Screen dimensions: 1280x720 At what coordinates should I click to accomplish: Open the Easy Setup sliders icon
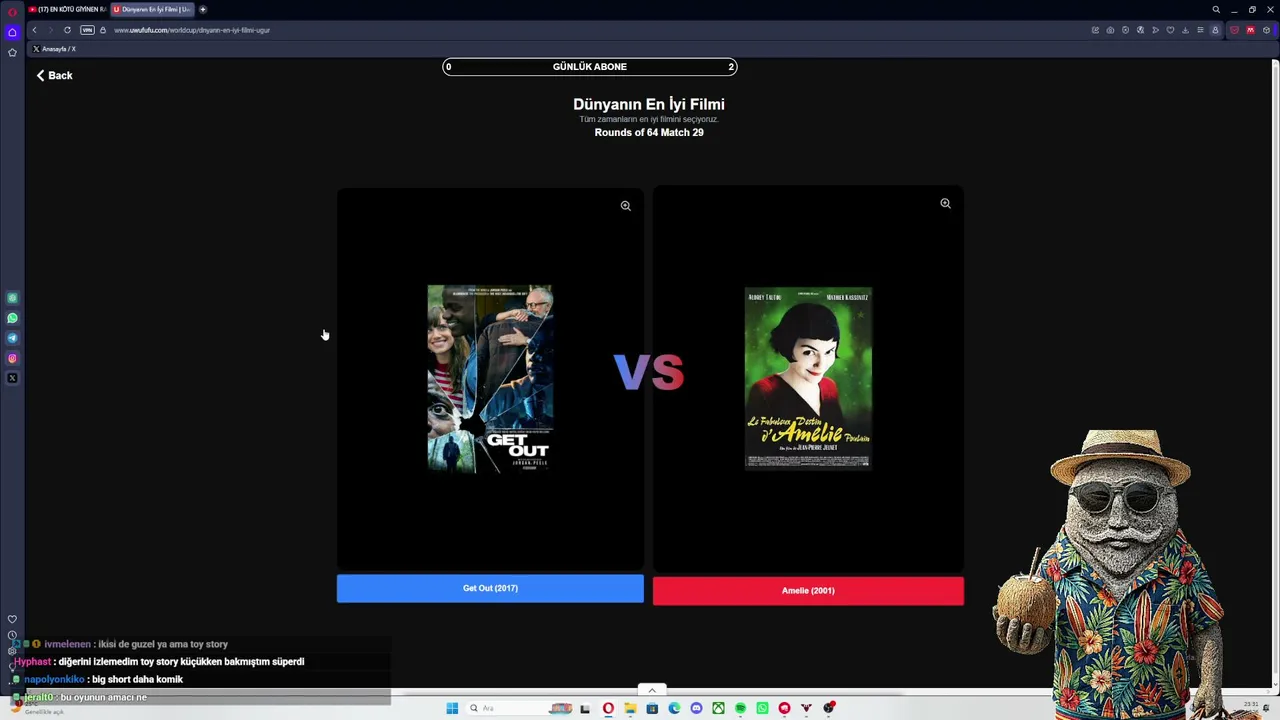(1200, 30)
